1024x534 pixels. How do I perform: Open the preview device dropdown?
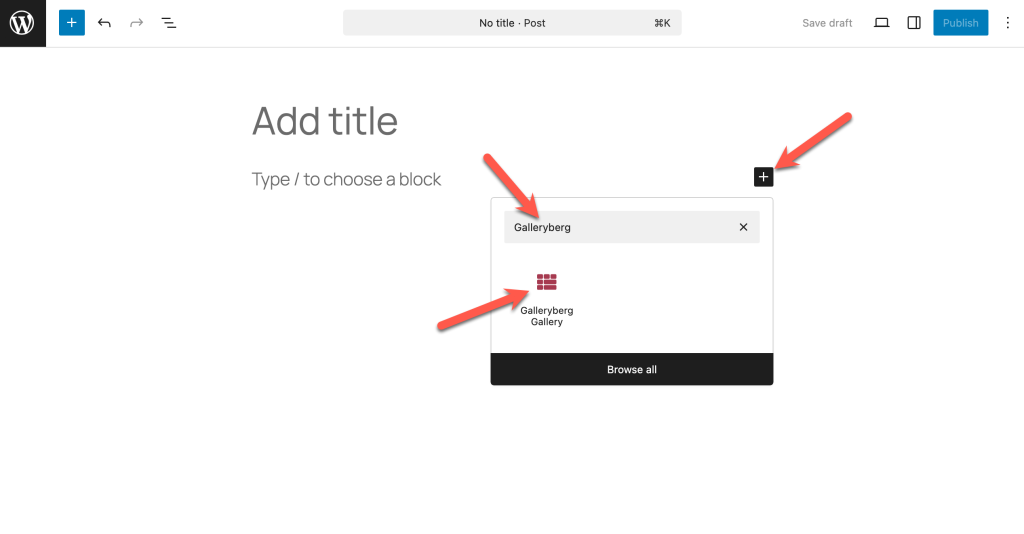[x=881, y=23]
